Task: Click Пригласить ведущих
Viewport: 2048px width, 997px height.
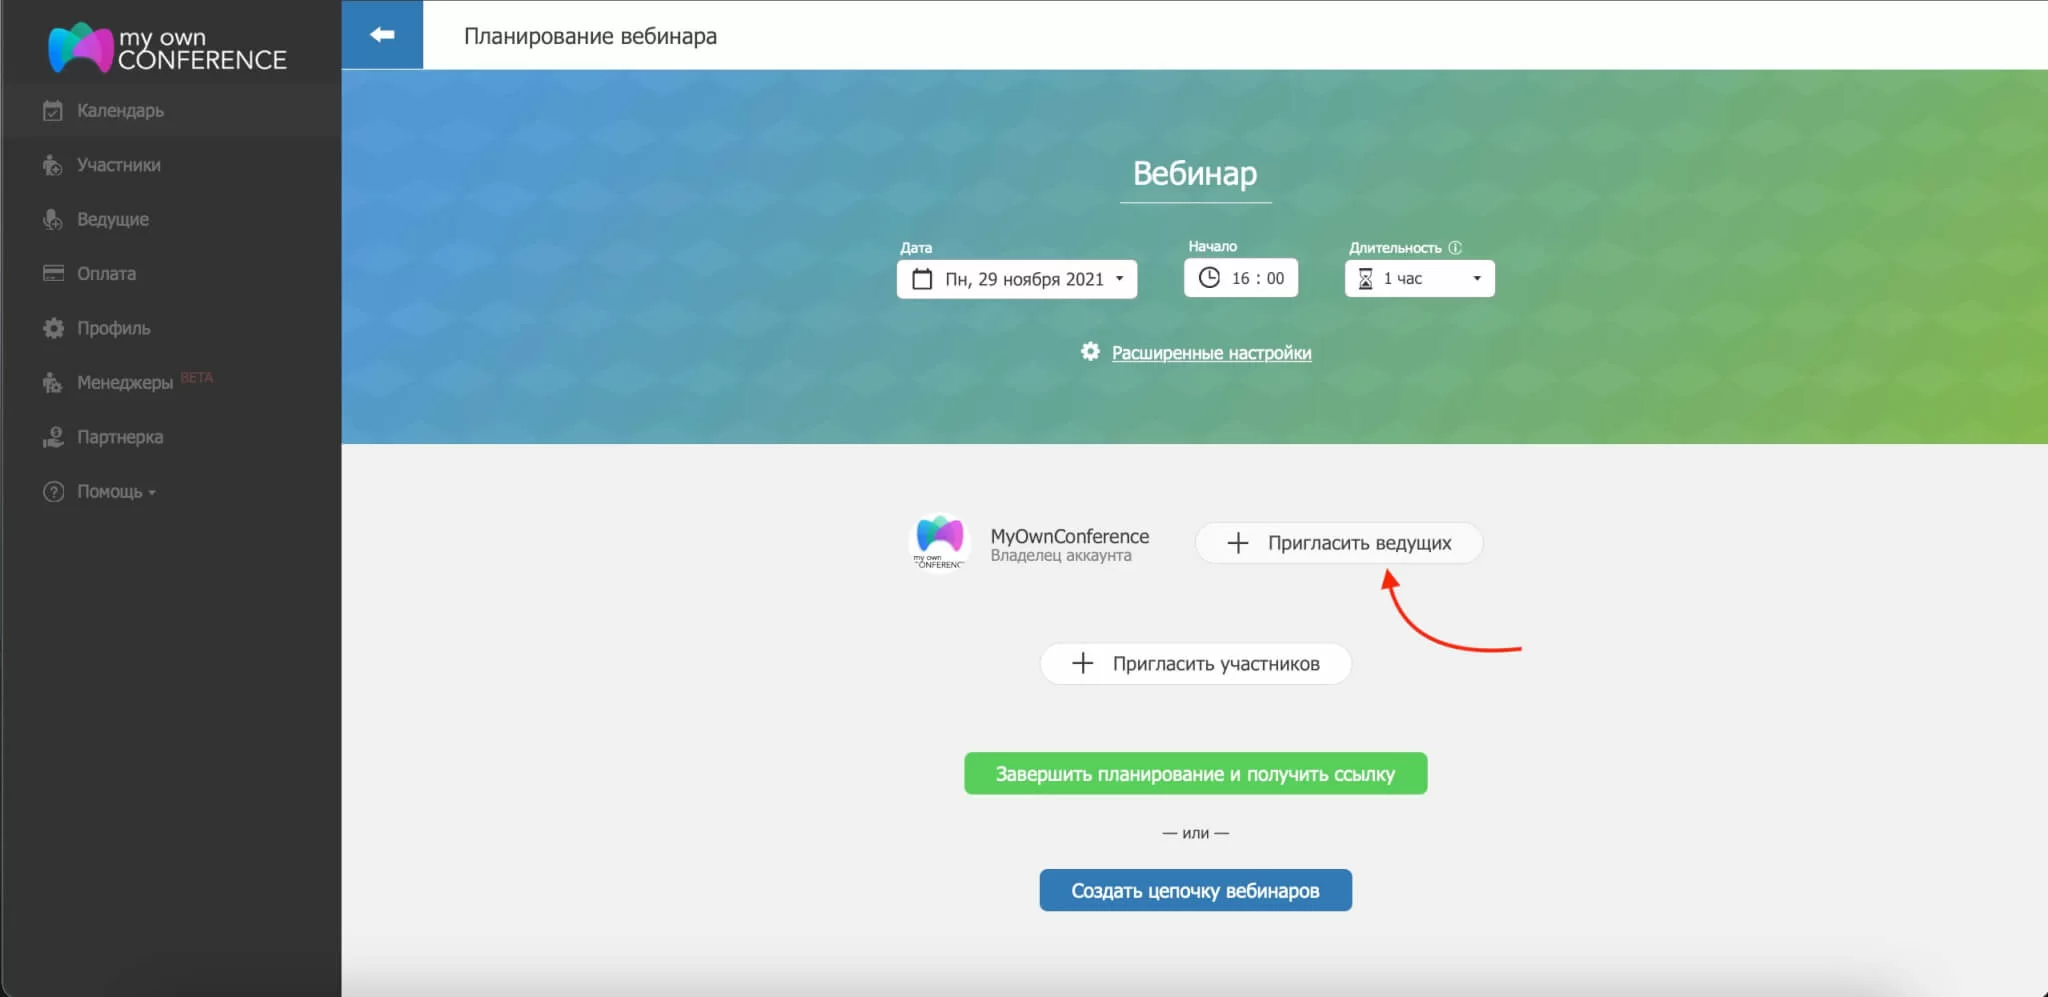Action: (x=1339, y=543)
